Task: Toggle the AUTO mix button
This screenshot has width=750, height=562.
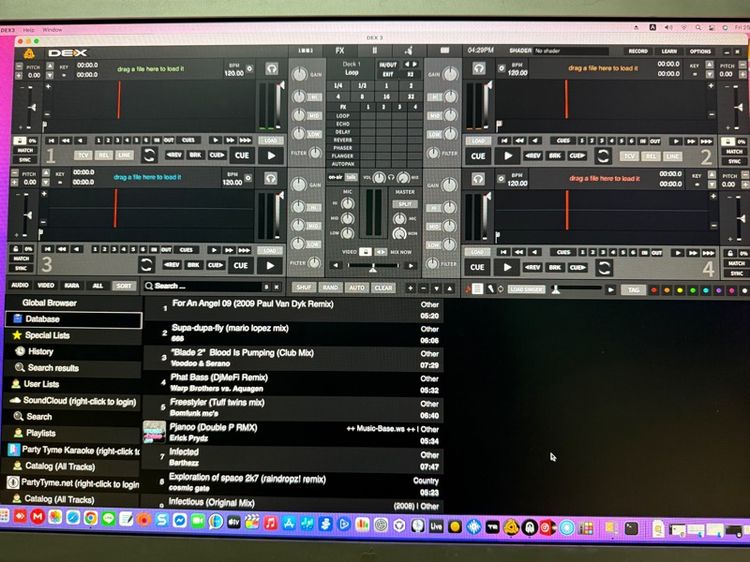Action: 356,287
